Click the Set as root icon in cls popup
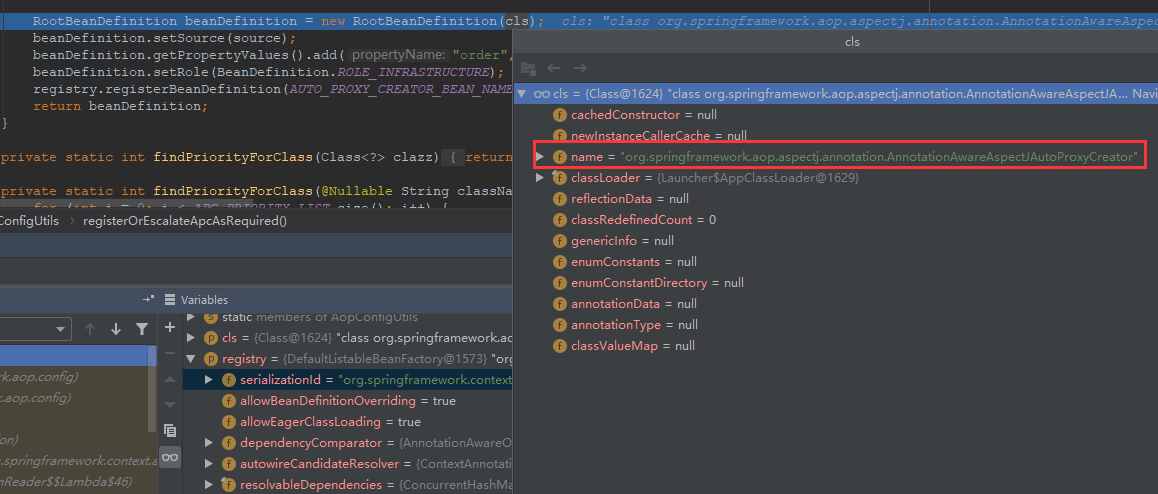The image size is (1158, 494). point(528,68)
